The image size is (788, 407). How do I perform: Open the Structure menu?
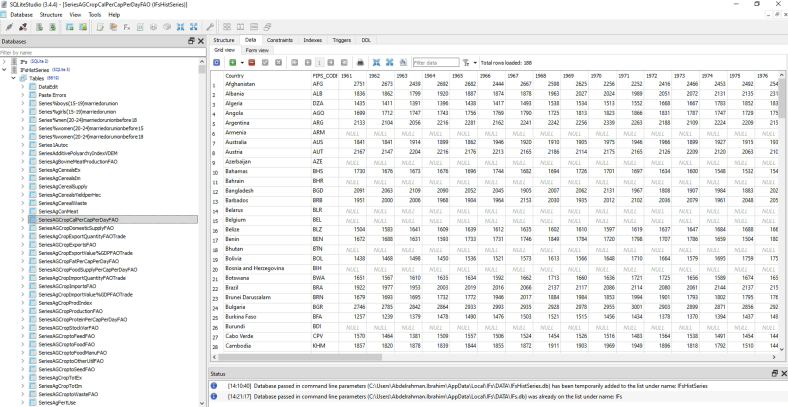(x=51, y=15)
